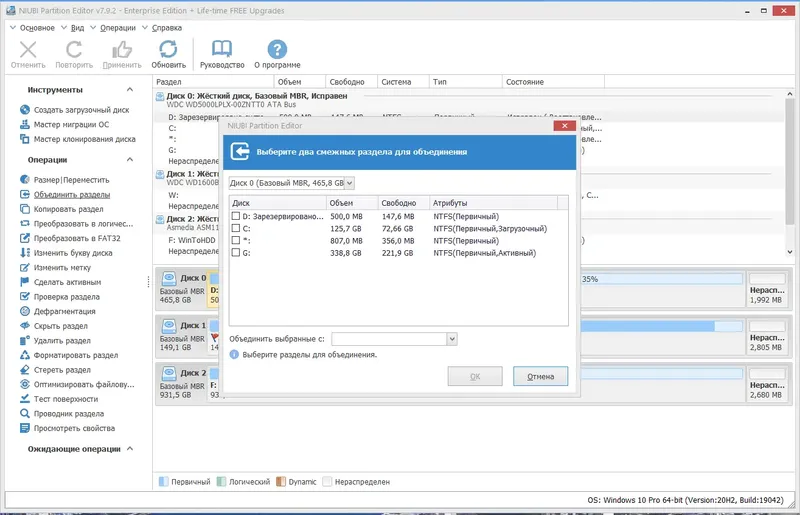Screen dimensions: 800x515
Task: Click the Отмена button in dialog
Action: pyautogui.click(x=540, y=376)
